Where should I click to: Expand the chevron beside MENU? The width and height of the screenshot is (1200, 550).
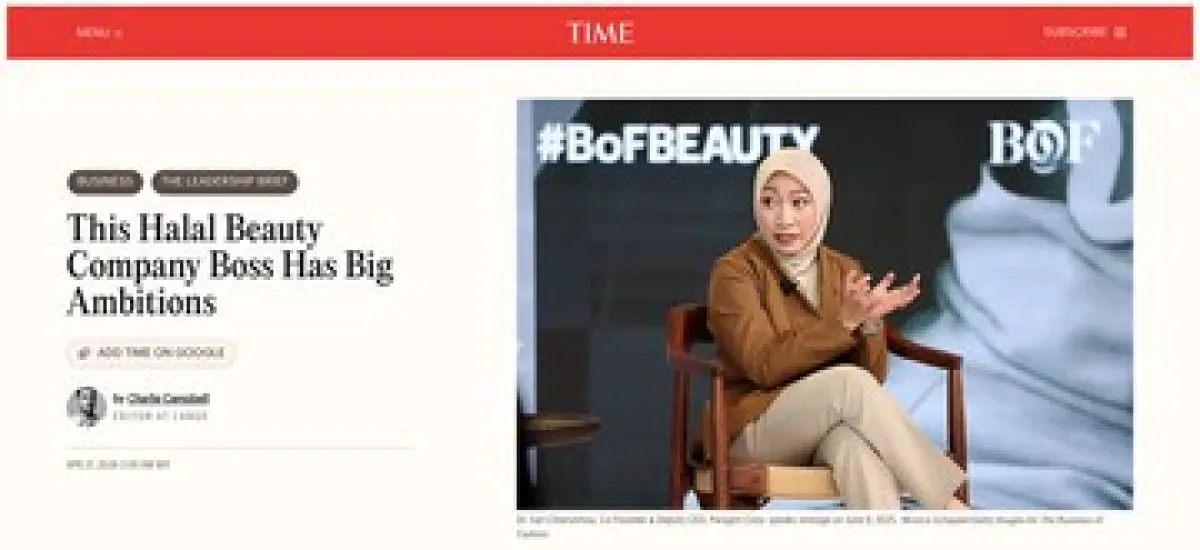click(118, 33)
